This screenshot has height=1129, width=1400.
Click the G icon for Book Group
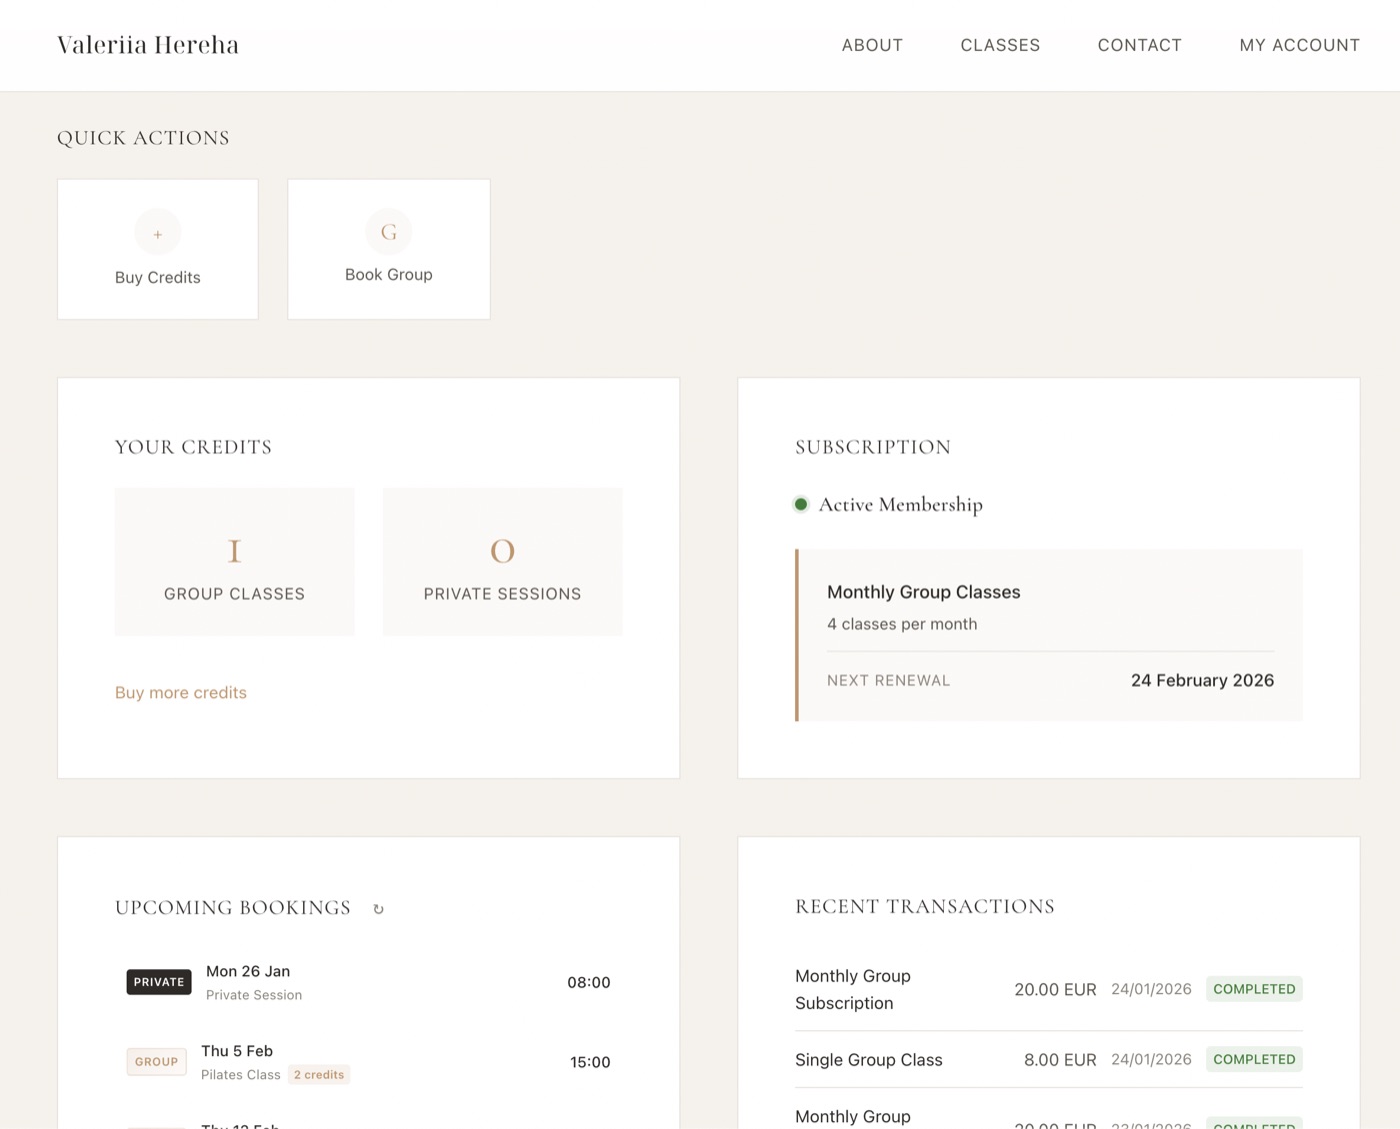click(389, 232)
